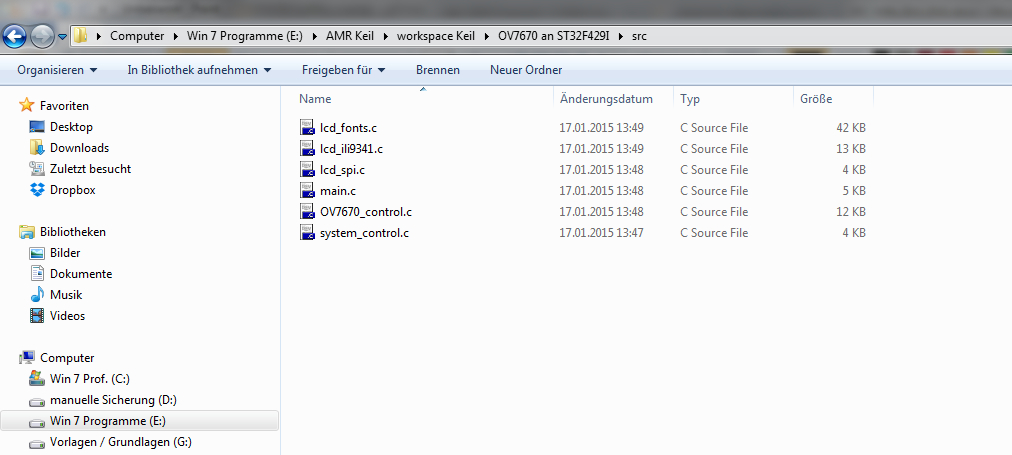Click the Musik note icon
Screen dimensions: 1012x455
tap(37, 294)
